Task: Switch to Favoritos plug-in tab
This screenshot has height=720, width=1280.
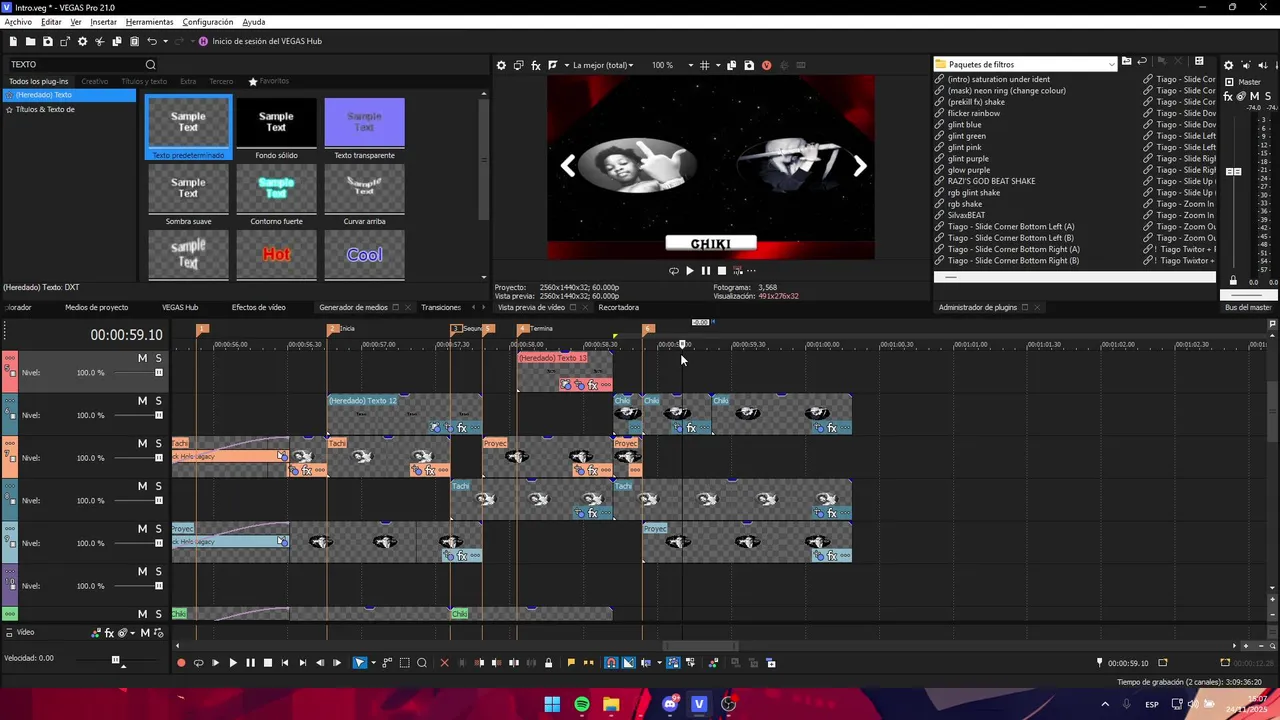Action: [269, 81]
